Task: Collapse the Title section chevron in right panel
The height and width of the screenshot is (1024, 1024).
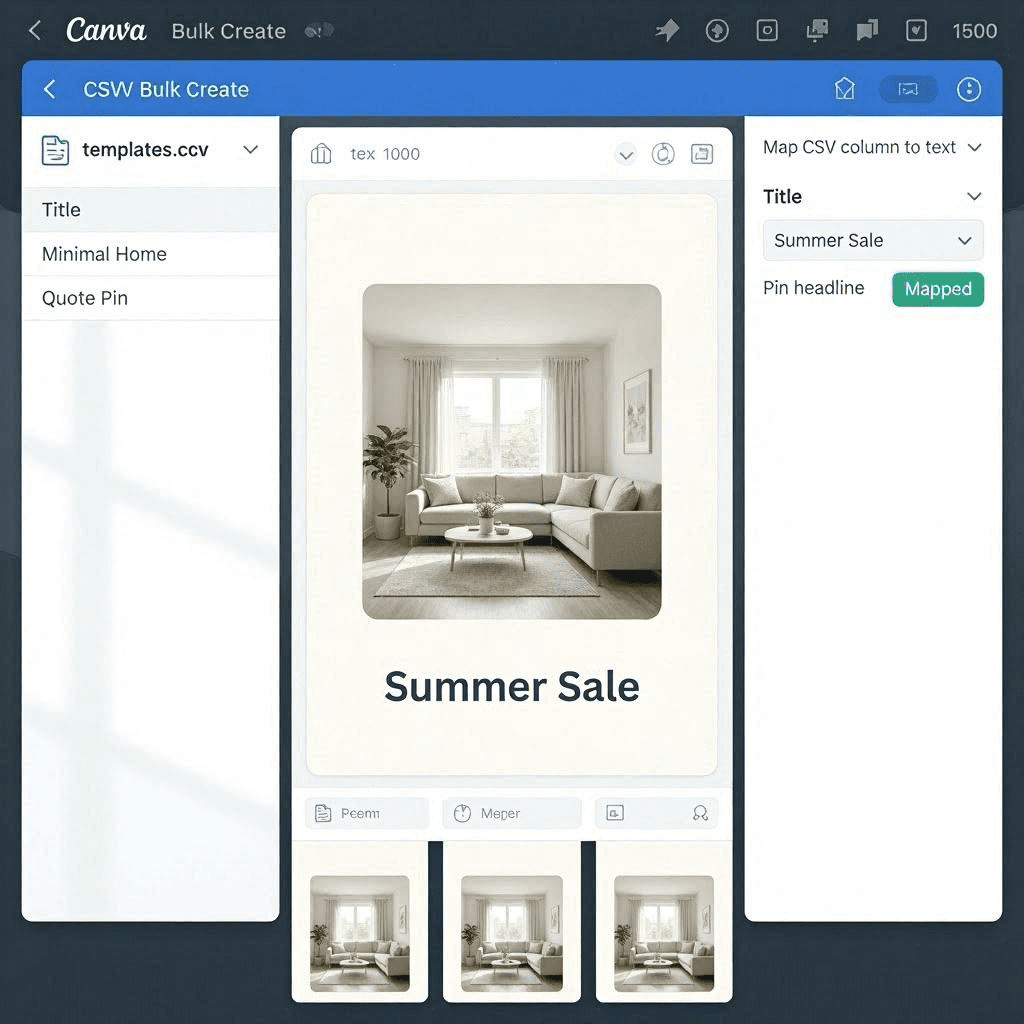Action: [x=974, y=197]
